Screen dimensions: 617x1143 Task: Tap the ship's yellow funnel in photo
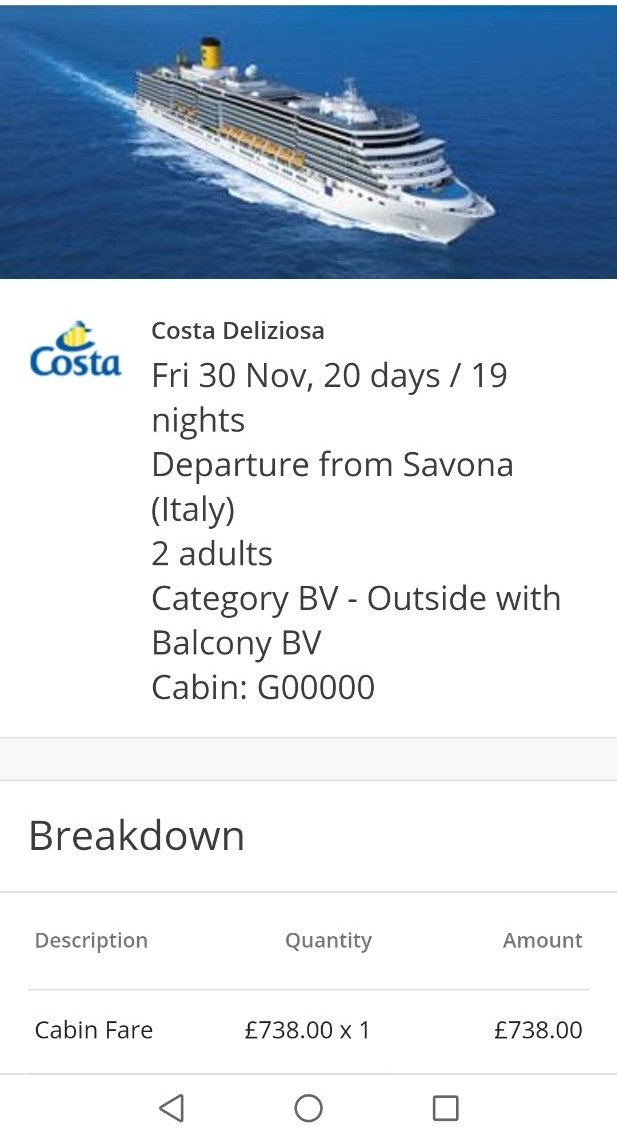(211, 54)
